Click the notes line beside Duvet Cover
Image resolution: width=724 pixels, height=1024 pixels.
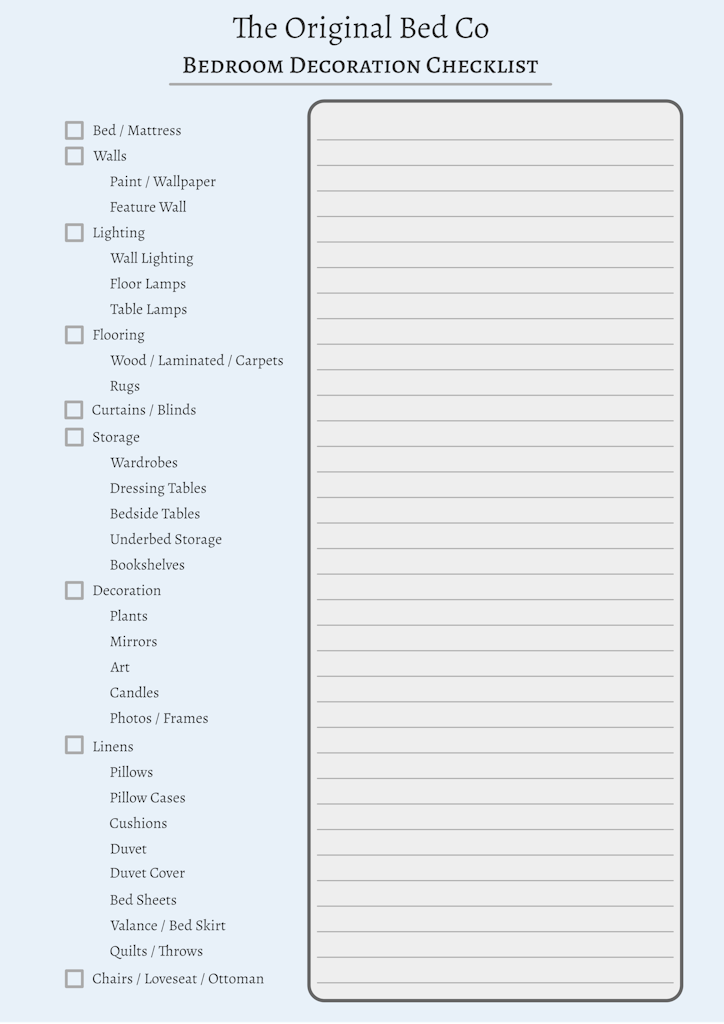click(x=495, y=872)
